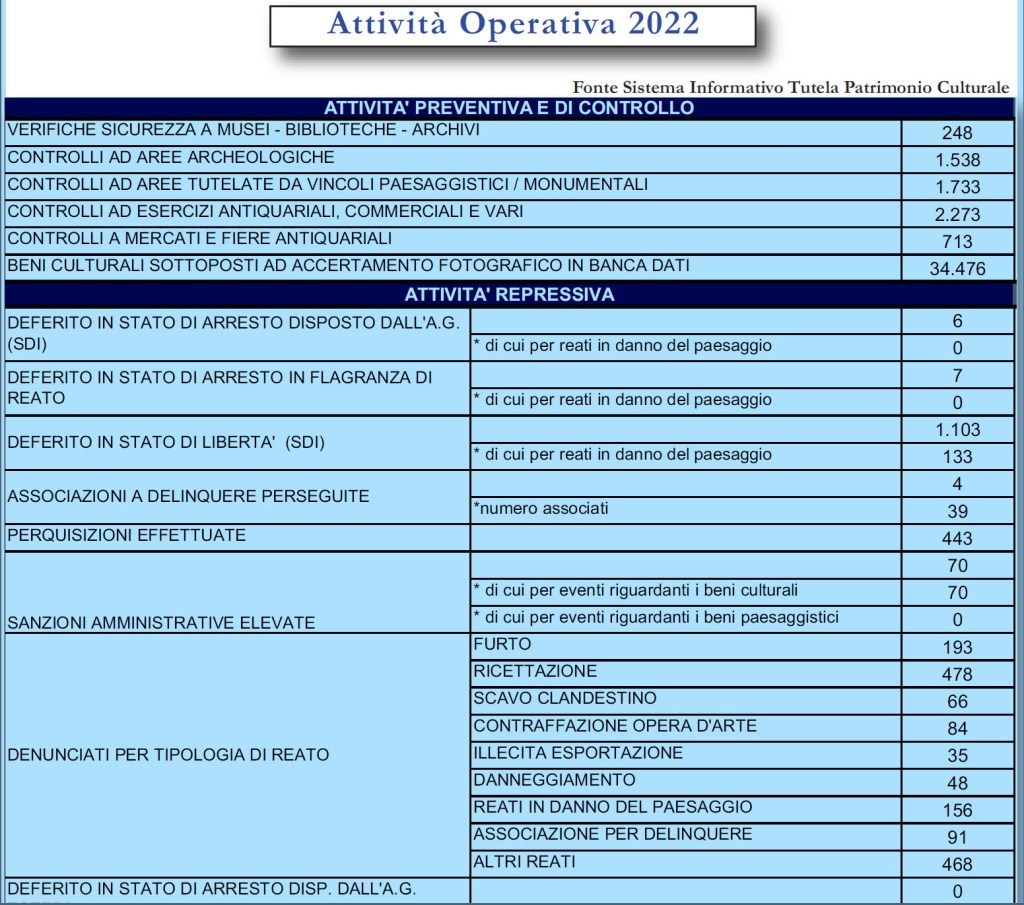The height and width of the screenshot is (905, 1024).
Task: Select the value 34.476 cell
Action: click(x=957, y=268)
